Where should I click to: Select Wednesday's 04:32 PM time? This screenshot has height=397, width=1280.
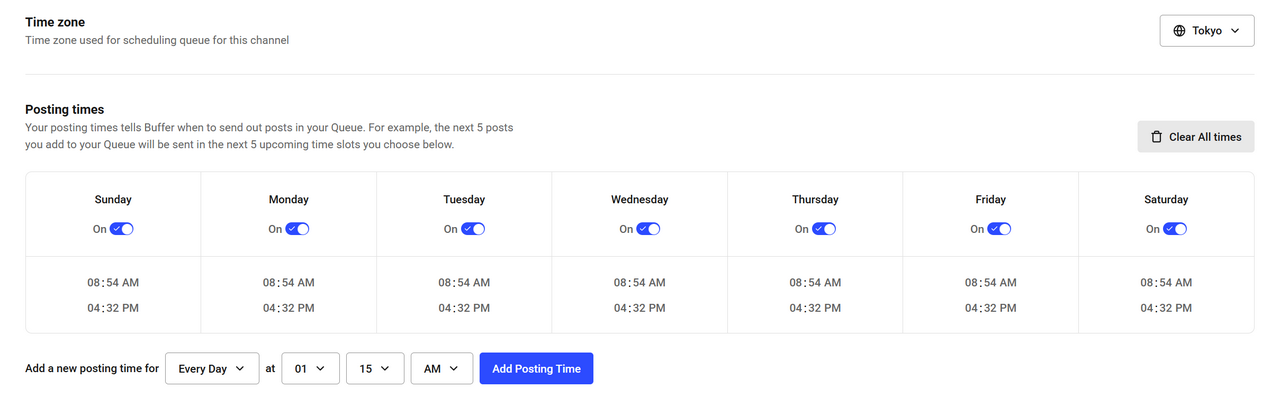(x=640, y=308)
